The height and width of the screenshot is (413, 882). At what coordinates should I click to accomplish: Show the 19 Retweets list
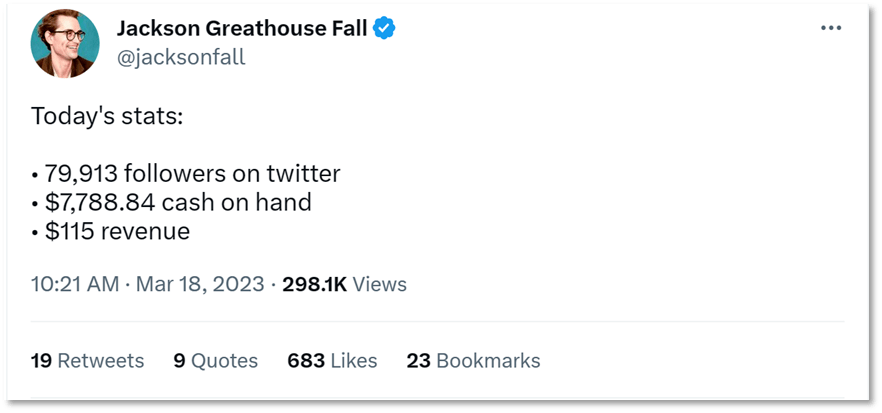[x=87, y=361]
